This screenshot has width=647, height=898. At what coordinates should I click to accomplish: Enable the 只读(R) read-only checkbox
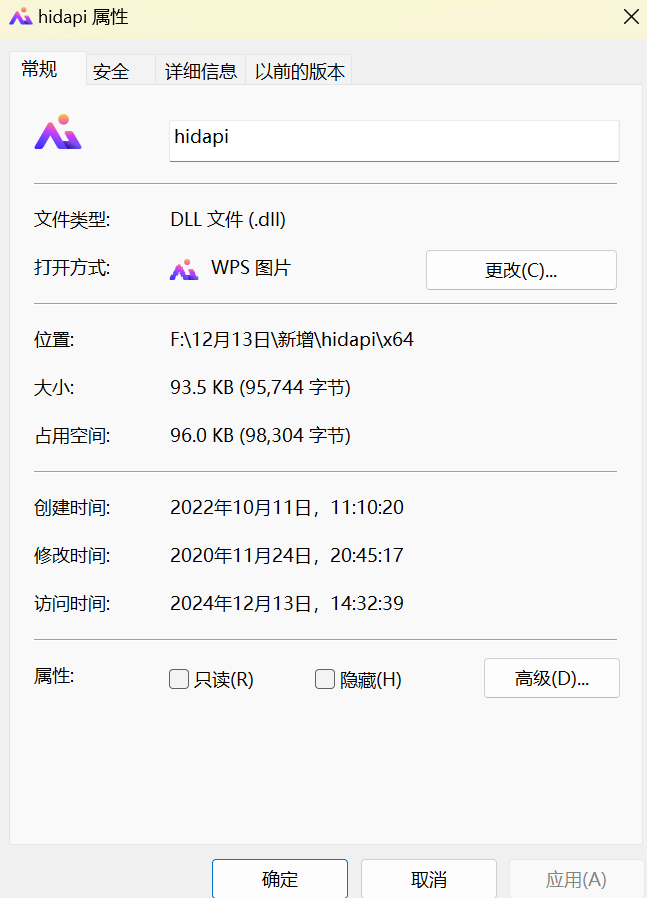click(x=178, y=679)
